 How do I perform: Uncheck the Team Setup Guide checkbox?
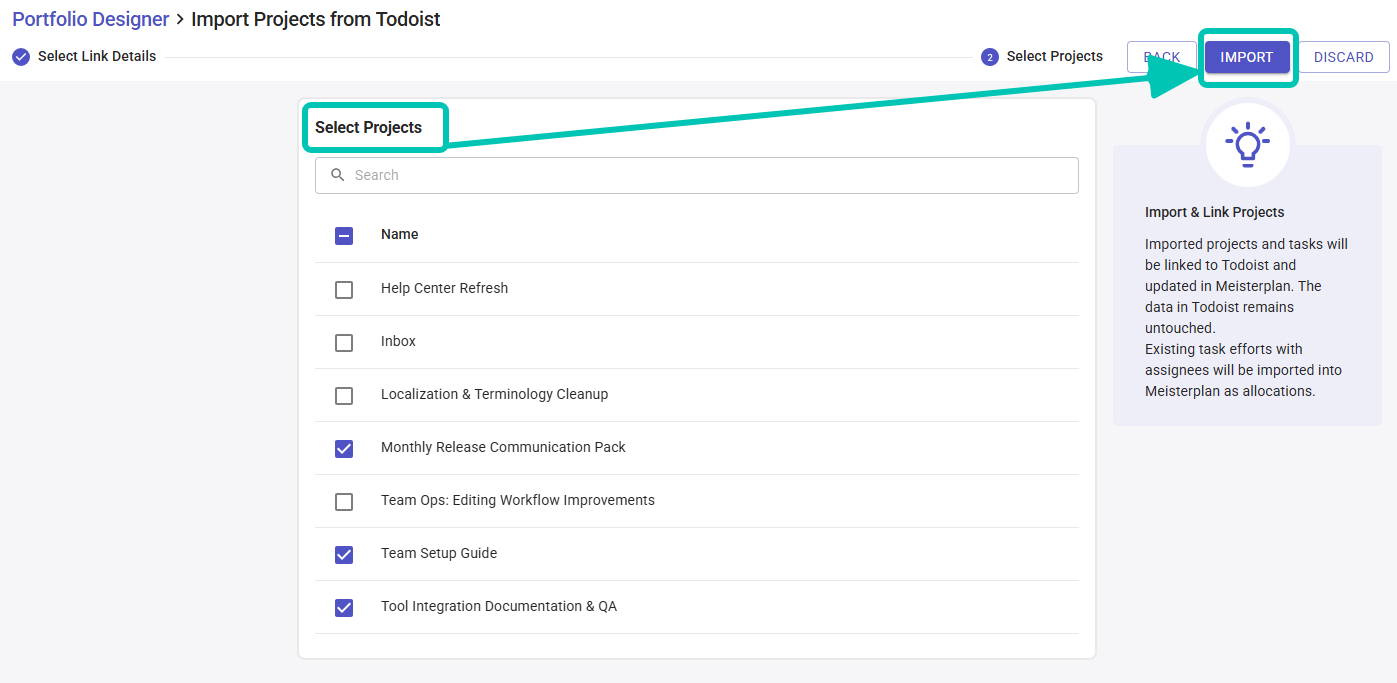tap(344, 554)
